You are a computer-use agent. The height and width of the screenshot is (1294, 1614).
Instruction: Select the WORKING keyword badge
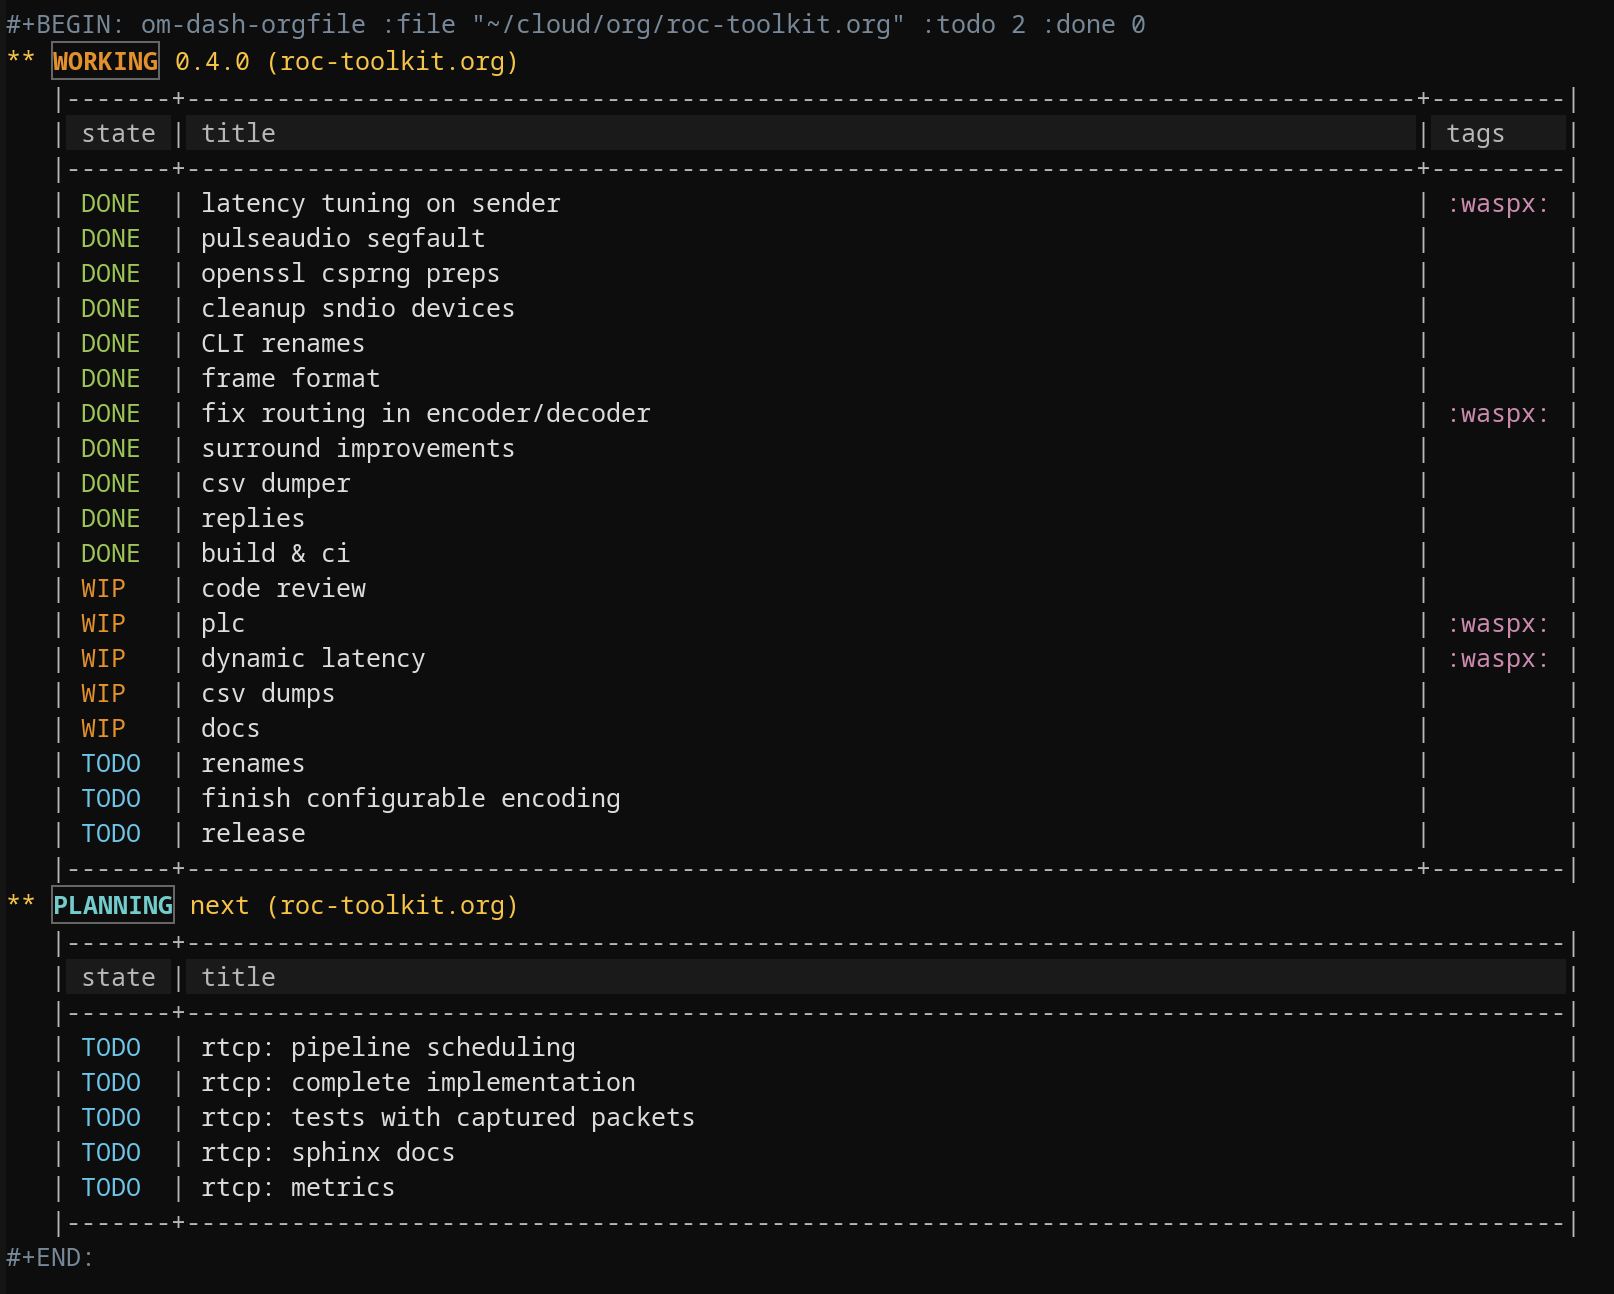click(105, 62)
